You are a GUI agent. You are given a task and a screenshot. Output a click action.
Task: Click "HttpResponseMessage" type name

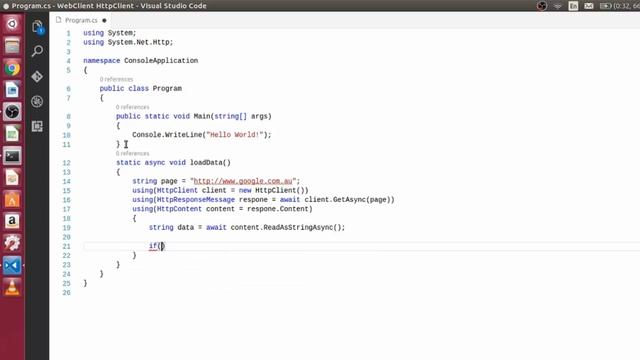click(196, 200)
